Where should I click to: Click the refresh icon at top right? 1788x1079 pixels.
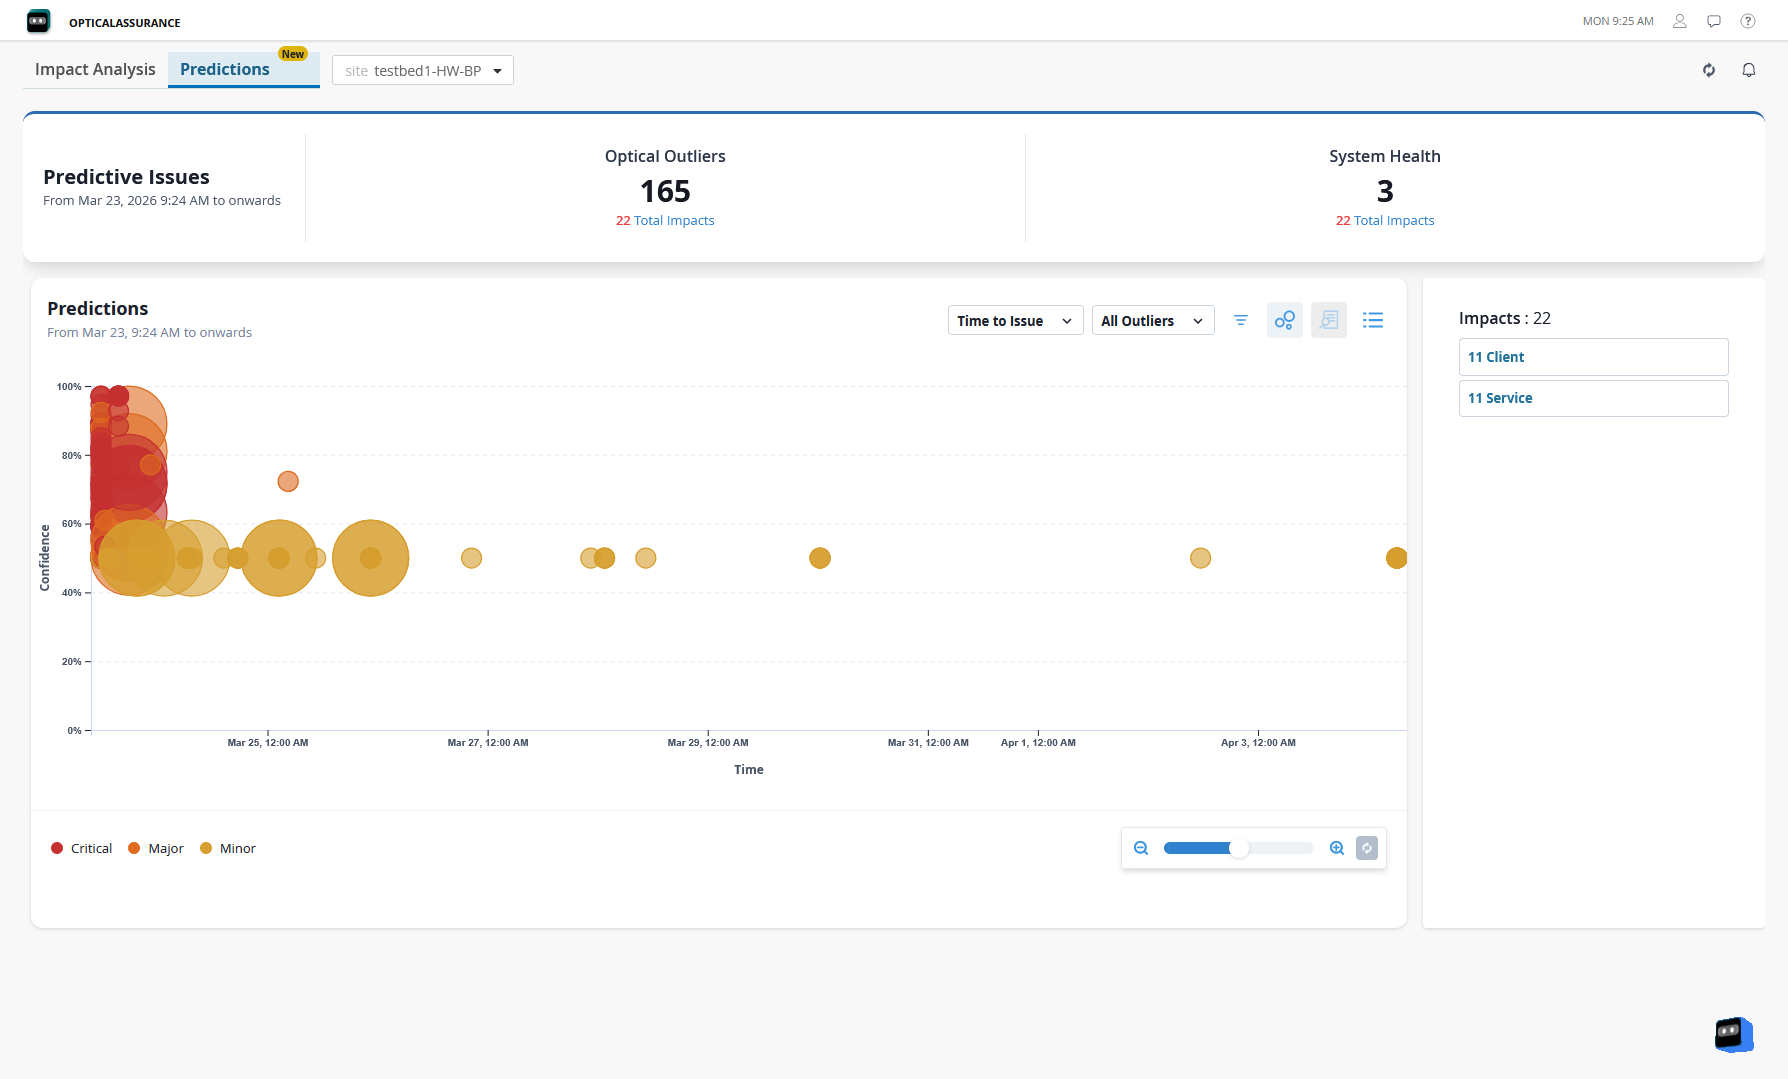click(x=1708, y=70)
